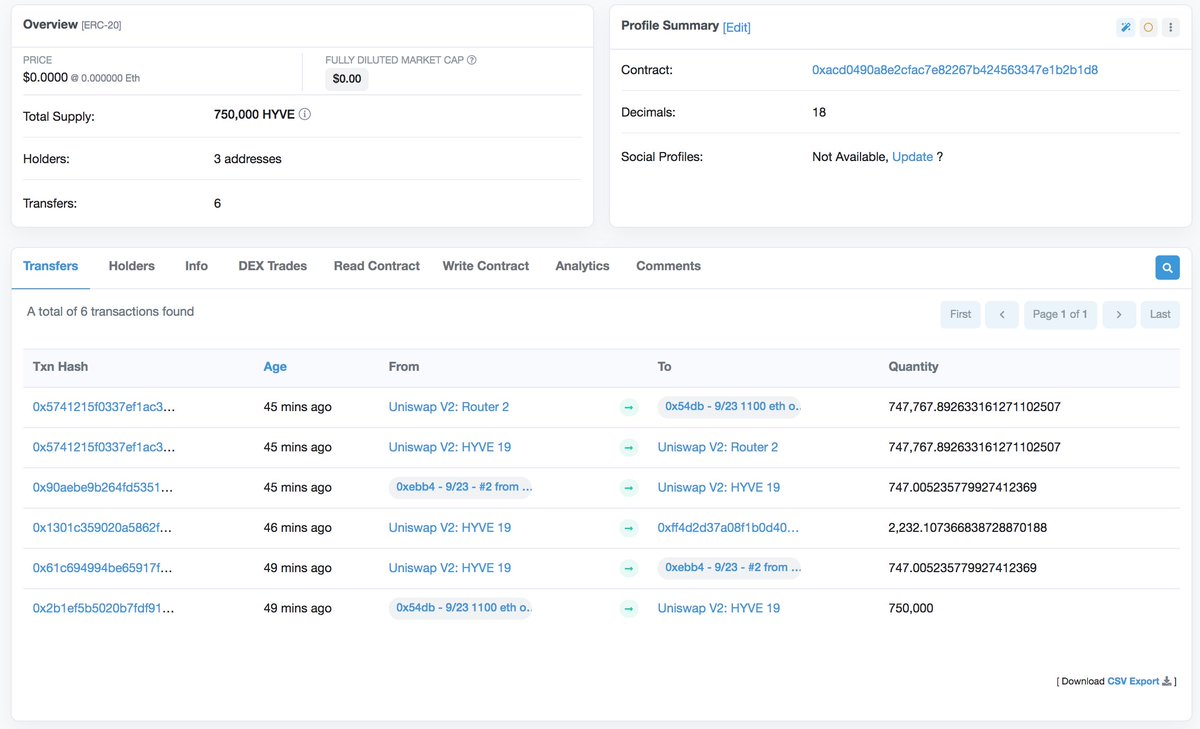Click the Last page button
1200x729 pixels.
click(x=1160, y=314)
